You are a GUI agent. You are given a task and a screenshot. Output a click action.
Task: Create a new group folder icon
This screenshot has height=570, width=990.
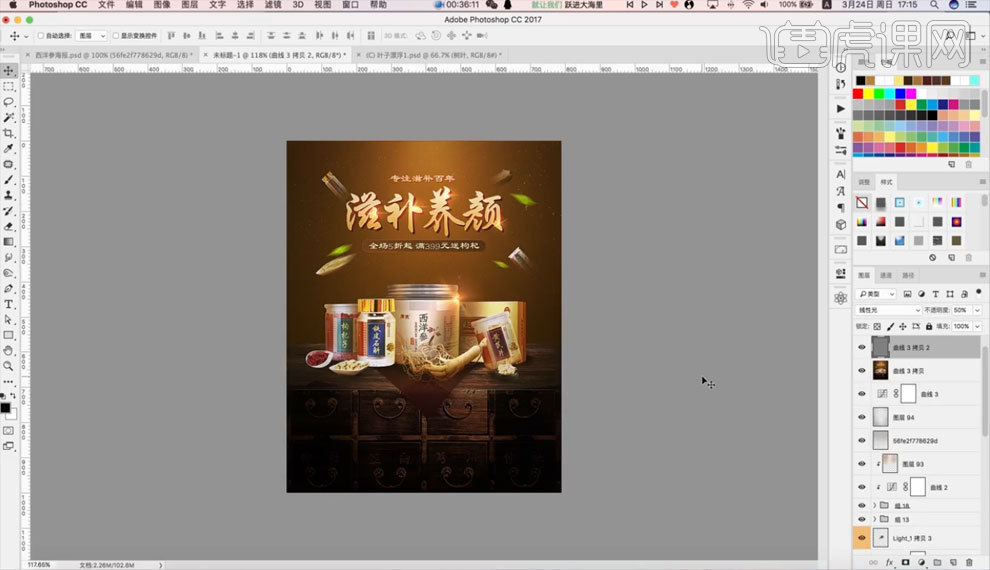937,562
